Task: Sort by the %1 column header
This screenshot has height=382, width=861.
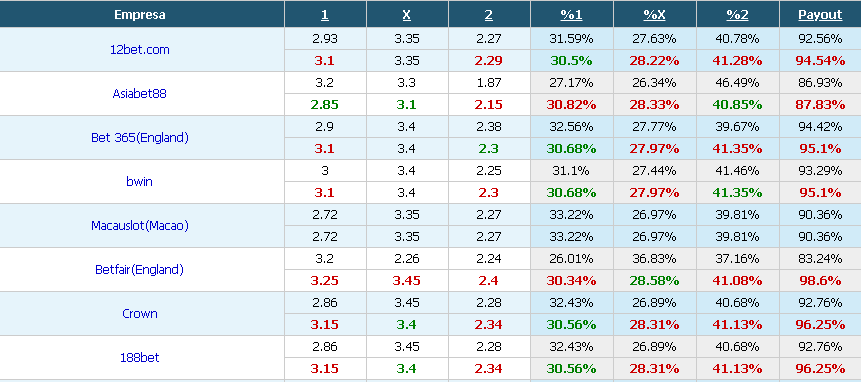Action: pos(571,15)
